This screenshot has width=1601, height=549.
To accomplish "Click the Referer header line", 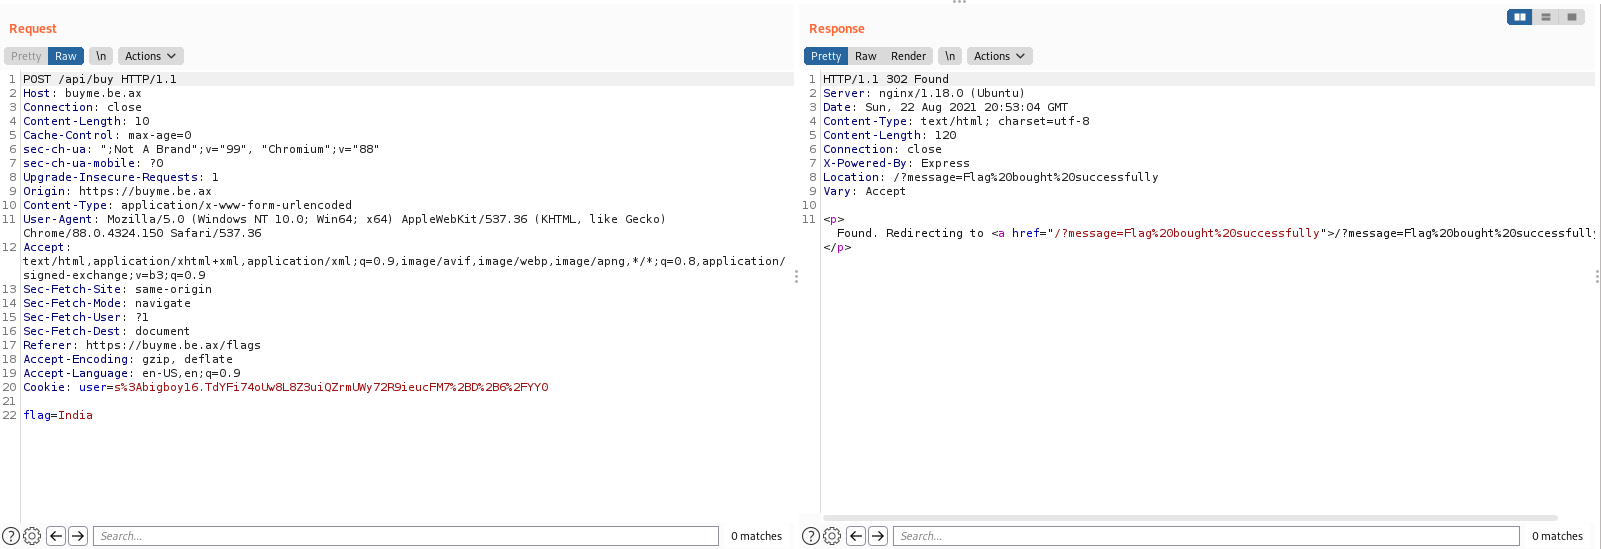I will (142, 345).
